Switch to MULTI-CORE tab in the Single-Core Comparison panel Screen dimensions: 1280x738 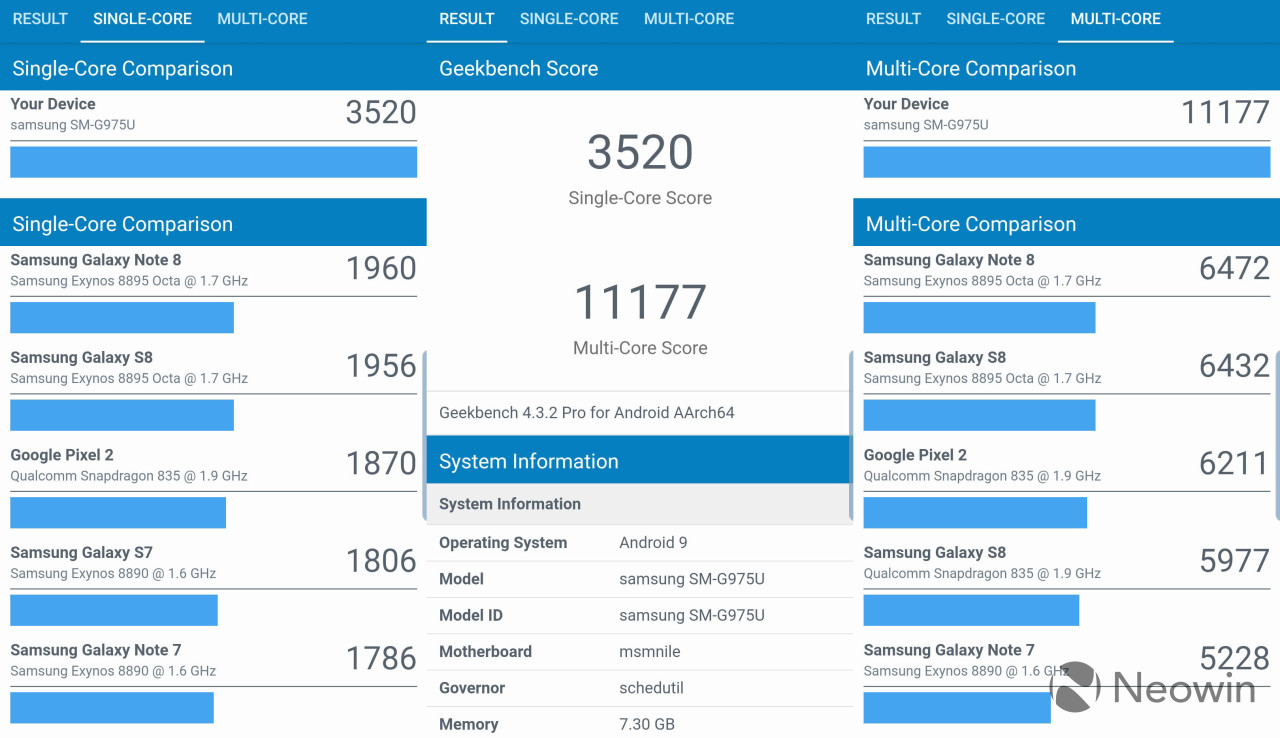pyautogui.click(x=262, y=19)
